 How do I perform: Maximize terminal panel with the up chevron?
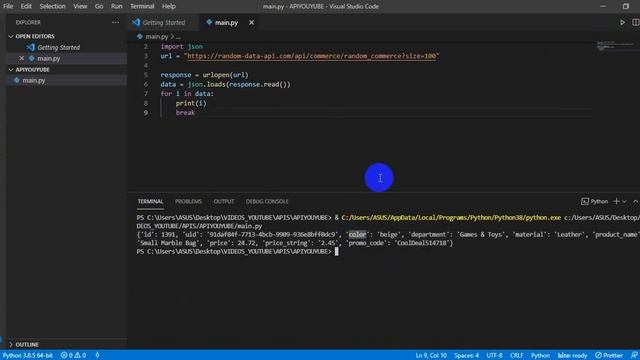(636, 202)
